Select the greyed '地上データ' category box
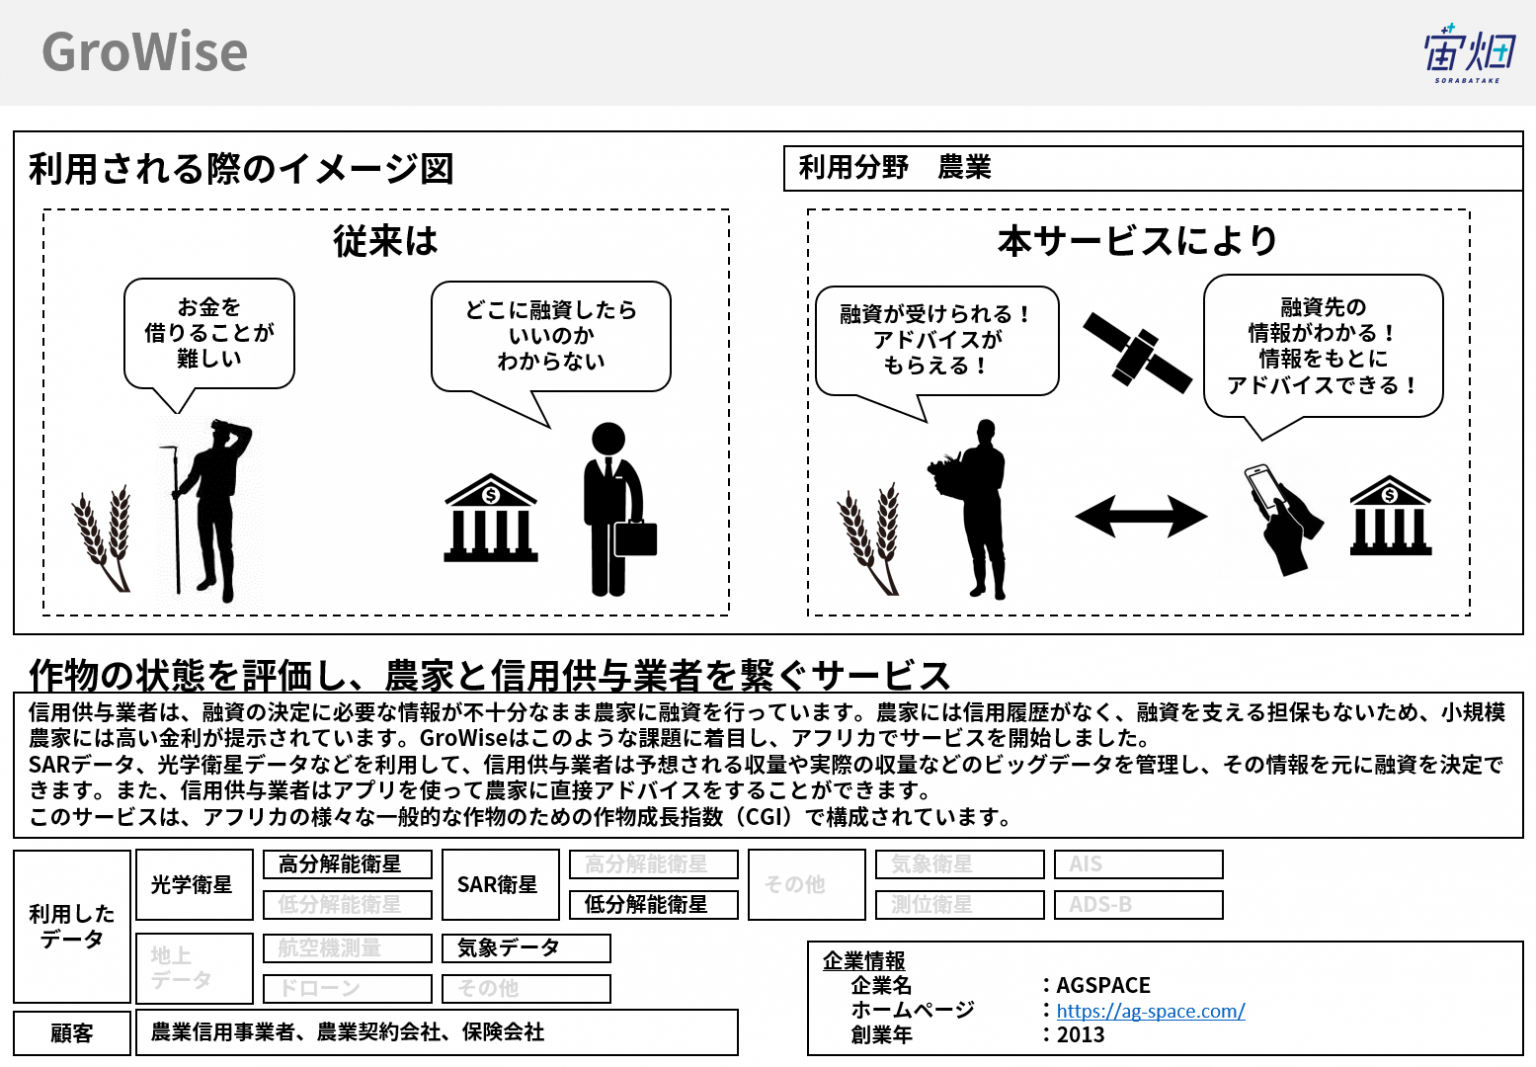Viewport: 1536px width, 1067px height. coord(194,968)
